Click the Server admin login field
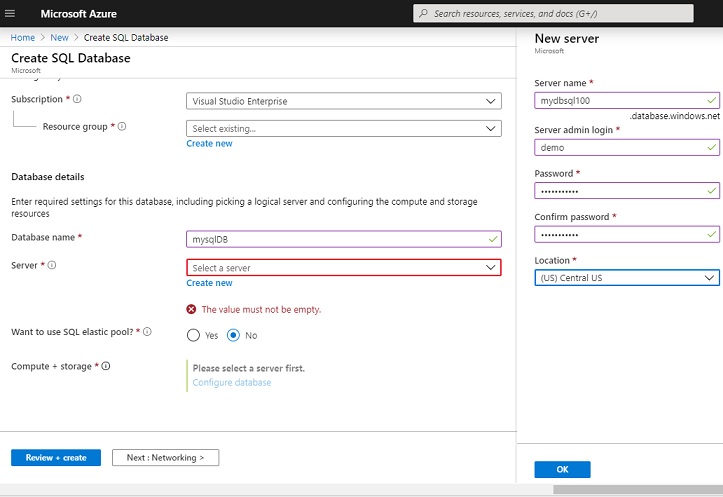Screen dimensions: 723x497 [x=627, y=148]
